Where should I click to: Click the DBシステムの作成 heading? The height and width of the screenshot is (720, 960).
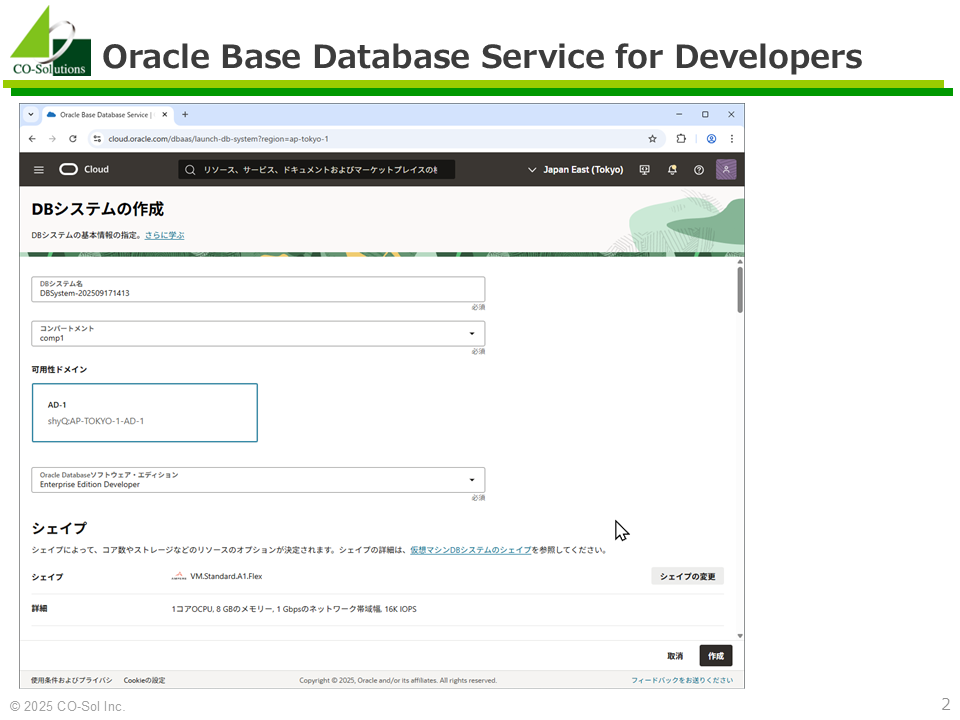tap(98, 209)
